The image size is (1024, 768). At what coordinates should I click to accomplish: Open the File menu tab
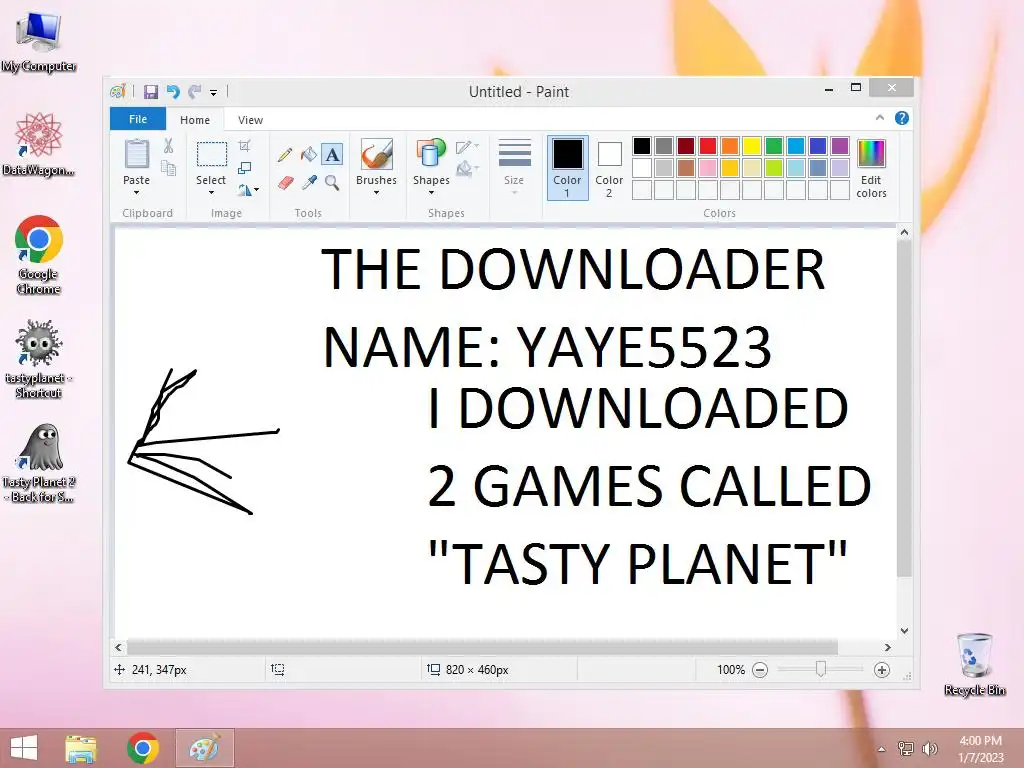tap(138, 119)
